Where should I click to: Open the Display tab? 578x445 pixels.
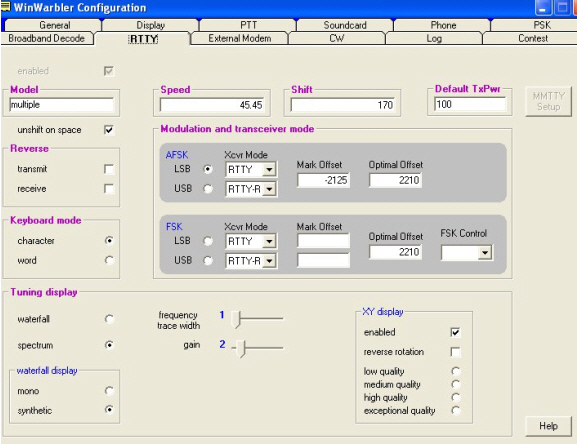[150, 25]
